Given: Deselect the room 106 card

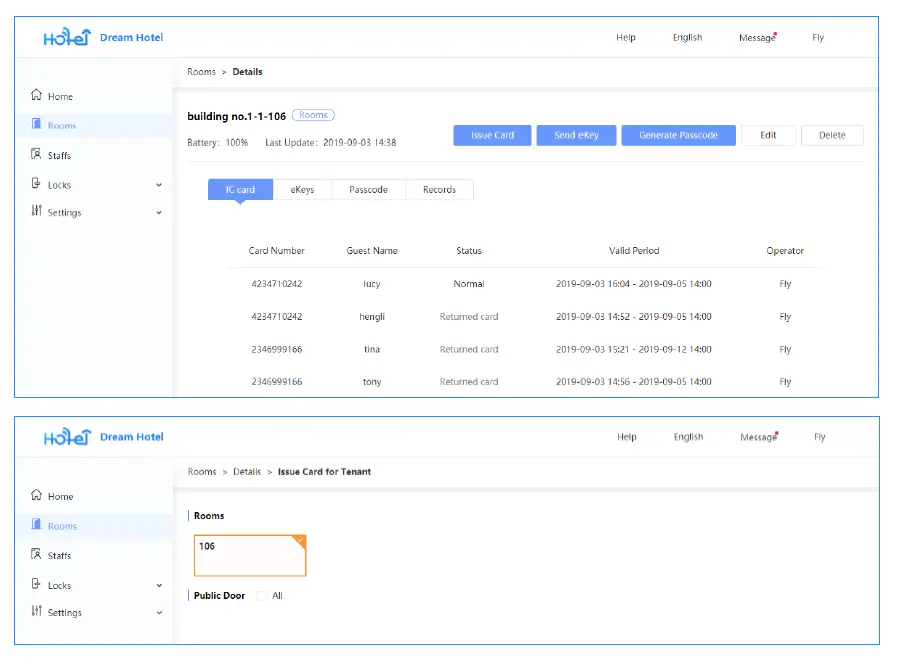Looking at the screenshot, I should (249, 556).
